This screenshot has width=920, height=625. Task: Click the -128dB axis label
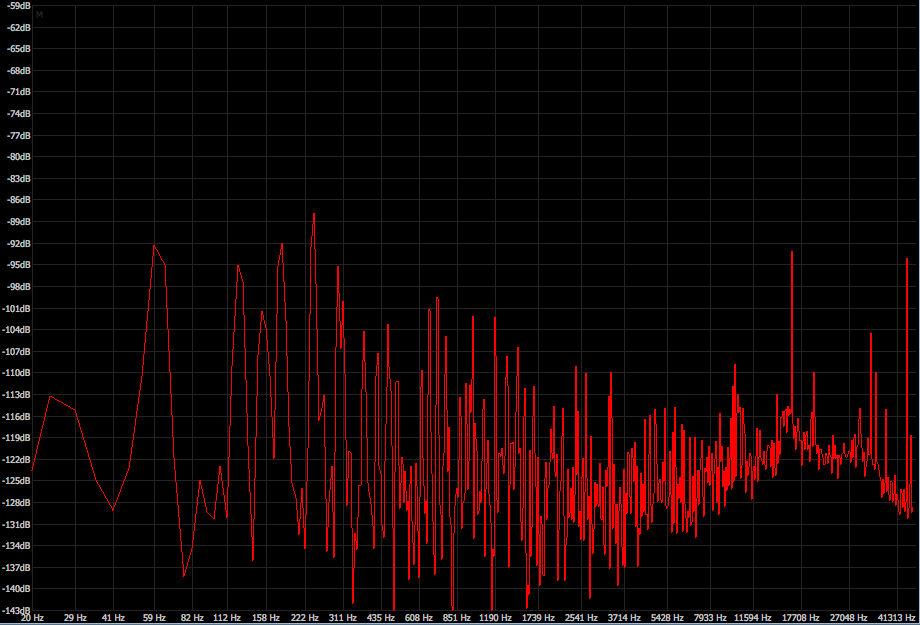(x=16, y=502)
